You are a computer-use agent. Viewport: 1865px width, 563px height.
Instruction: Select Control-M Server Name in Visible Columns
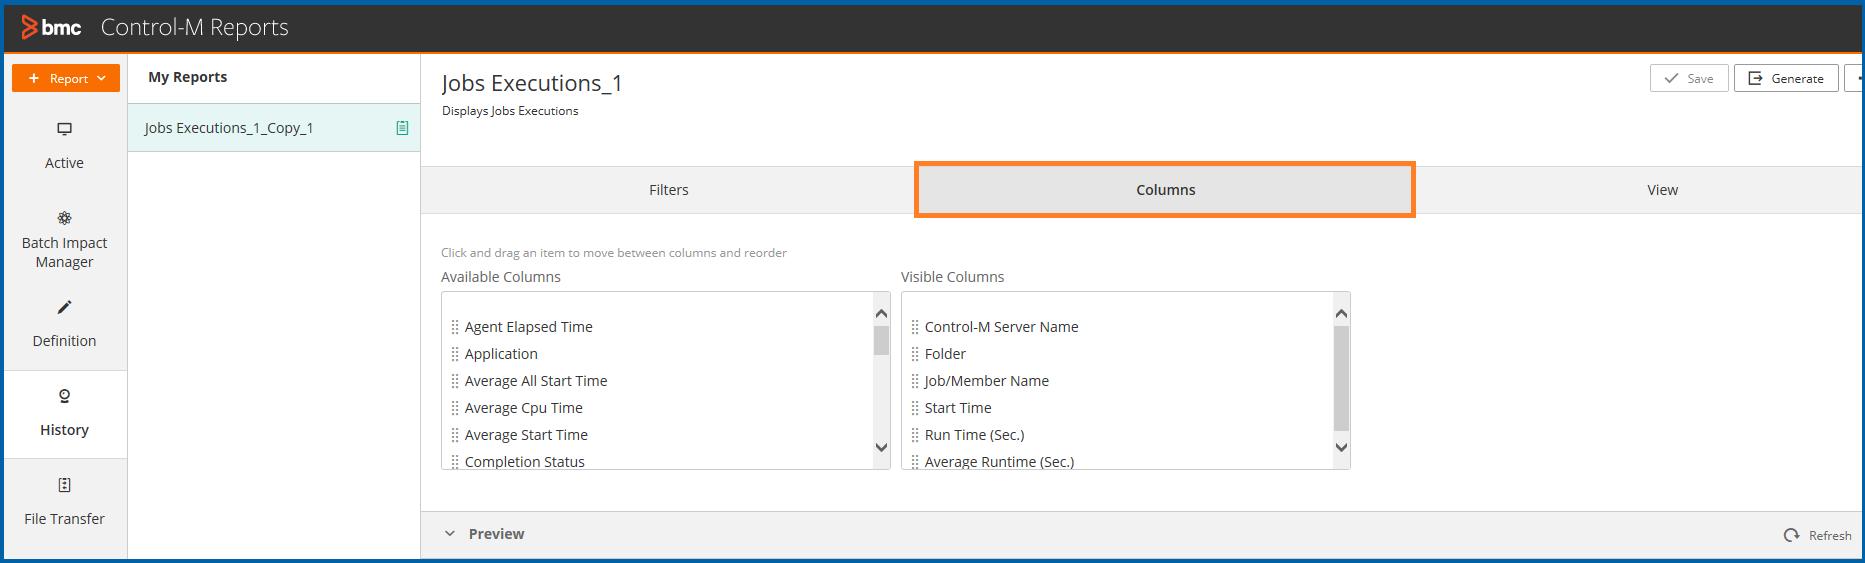point(1001,327)
